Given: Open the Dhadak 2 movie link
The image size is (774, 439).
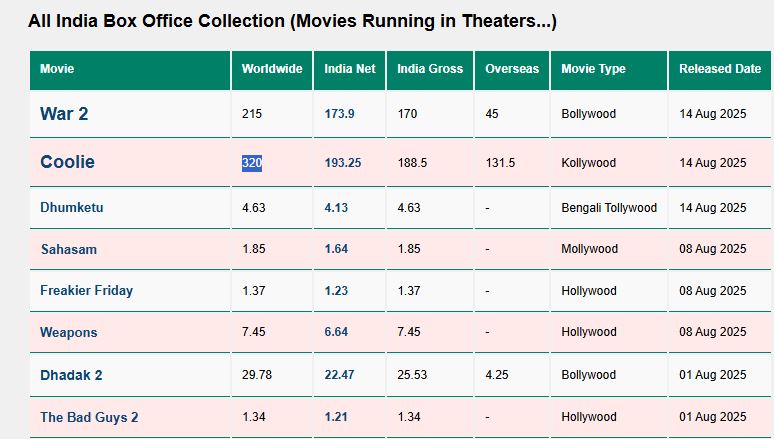Looking at the screenshot, I should coord(71,375).
